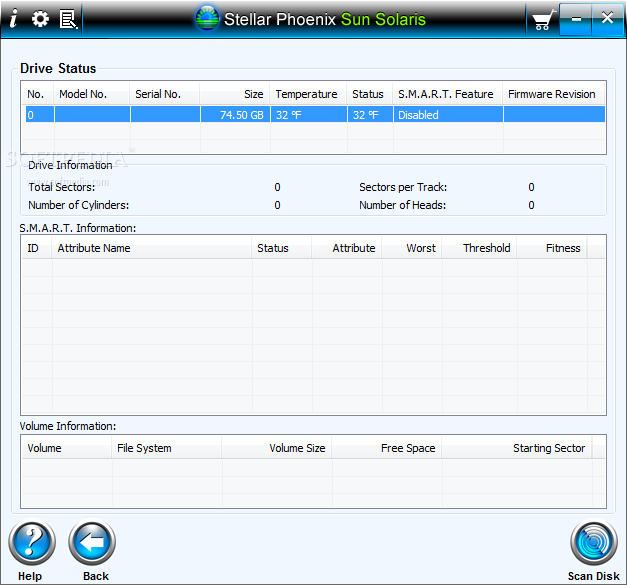Click the Free Space column header
Image resolution: width=627 pixels, height=585 pixels.
coord(387,448)
